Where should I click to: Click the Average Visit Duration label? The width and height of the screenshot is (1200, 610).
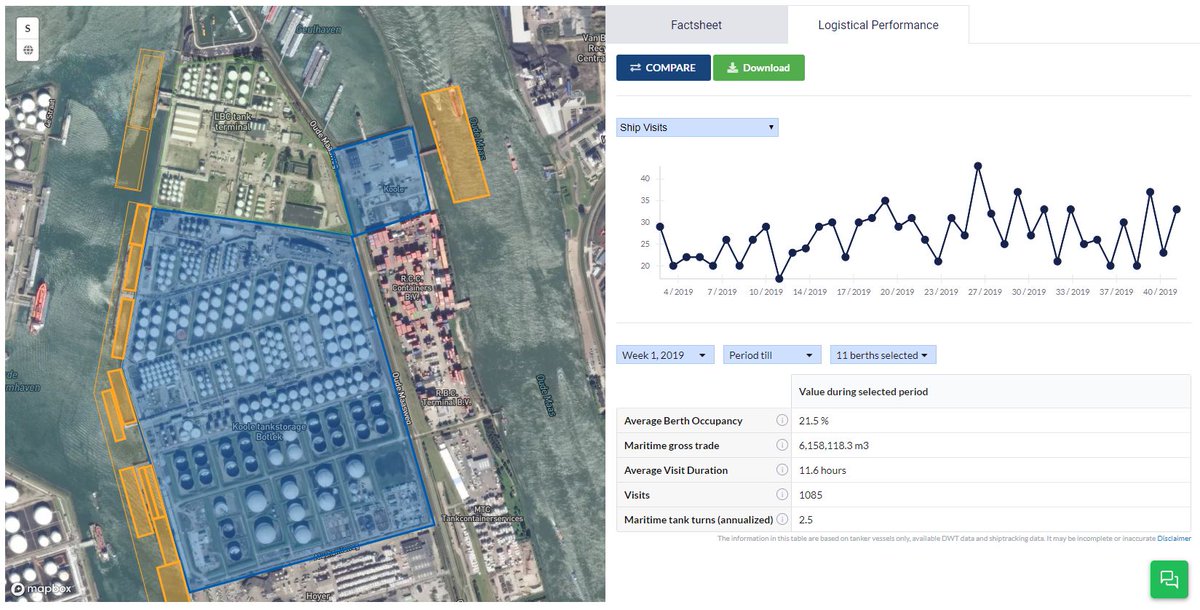pos(676,470)
